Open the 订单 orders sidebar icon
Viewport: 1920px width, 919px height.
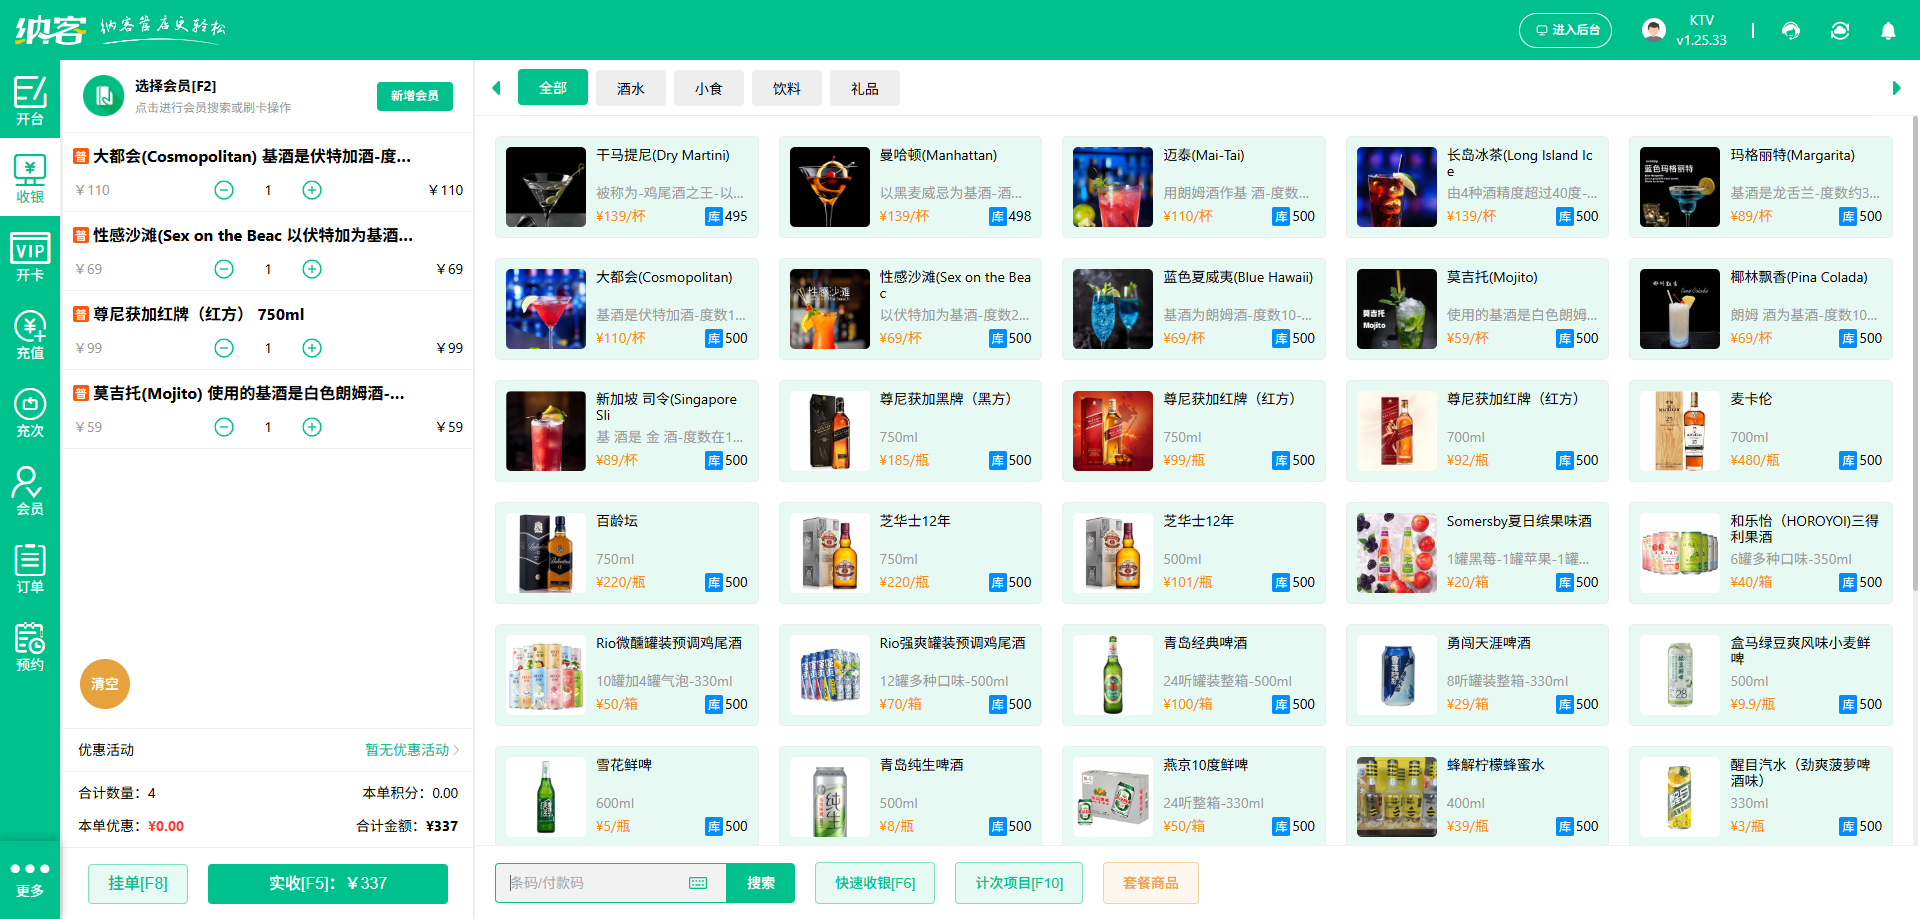pyautogui.click(x=30, y=568)
